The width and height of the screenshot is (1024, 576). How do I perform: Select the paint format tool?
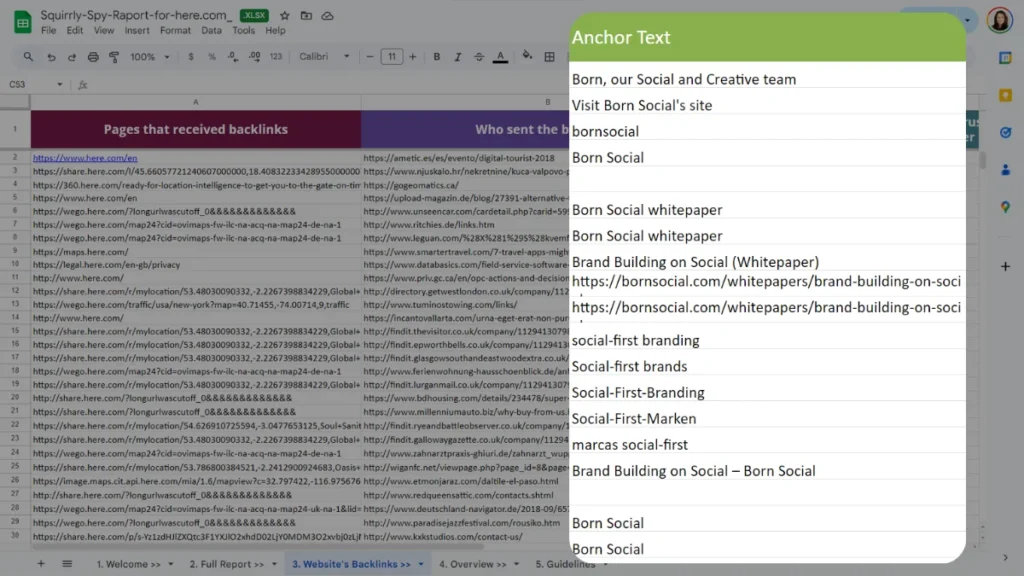[112, 57]
